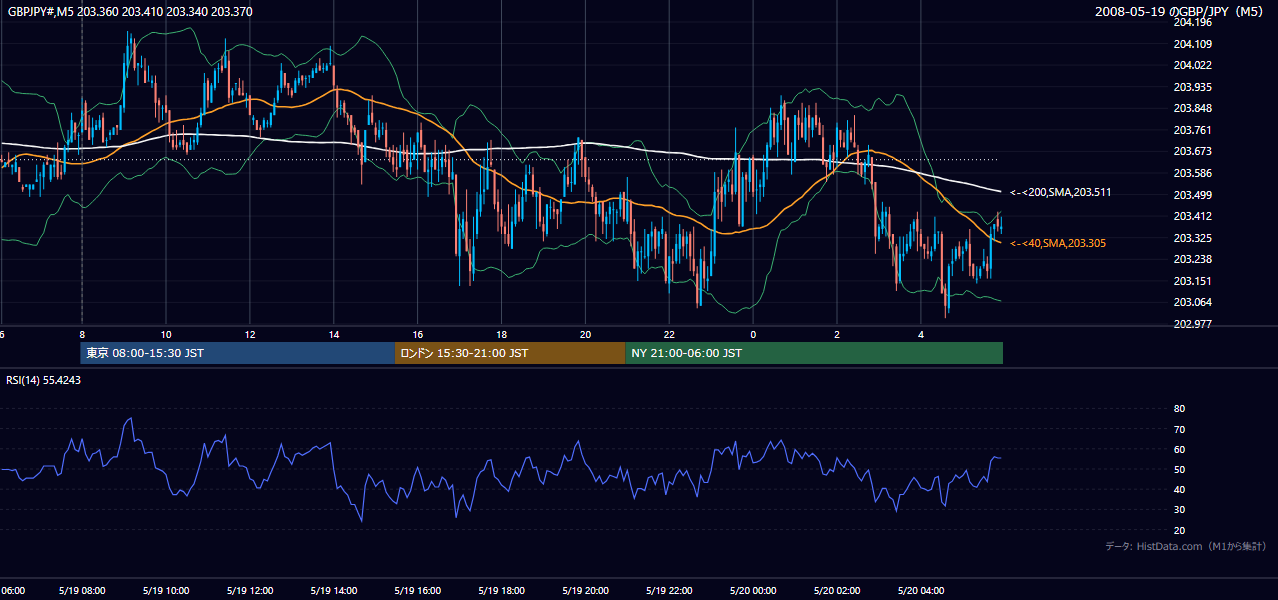The width and height of the screenshot is (1278, 600).
Task: Click price level 203.848 on the axis
Action: [x=1192, y=109]
